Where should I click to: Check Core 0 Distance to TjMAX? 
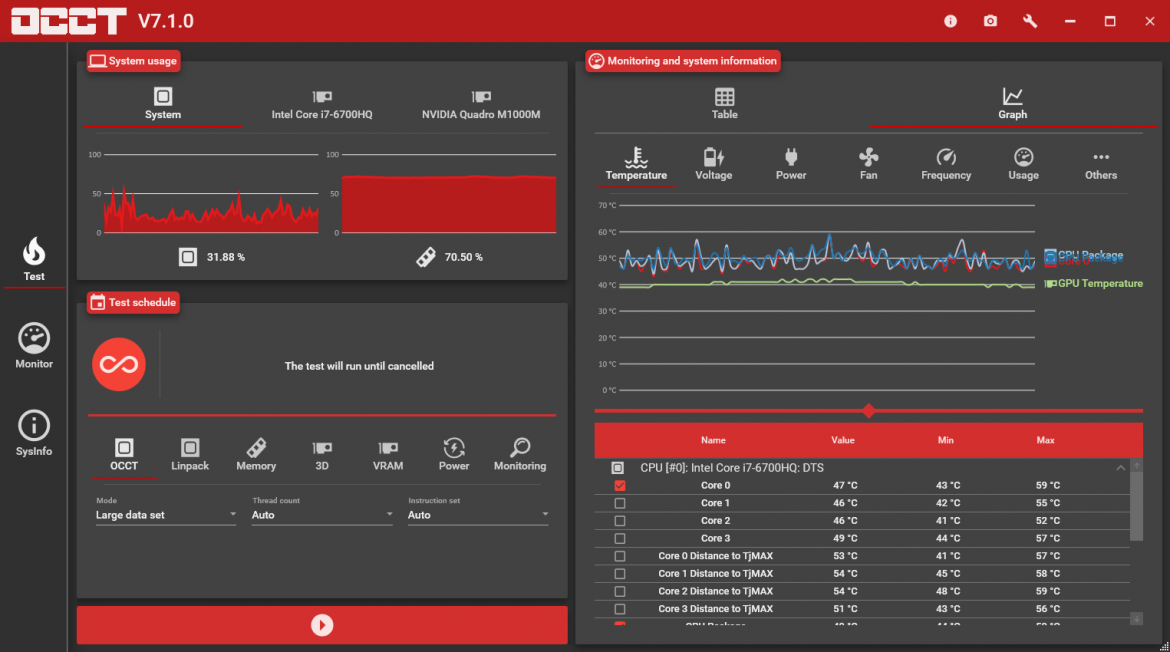[x=620, y=556]
